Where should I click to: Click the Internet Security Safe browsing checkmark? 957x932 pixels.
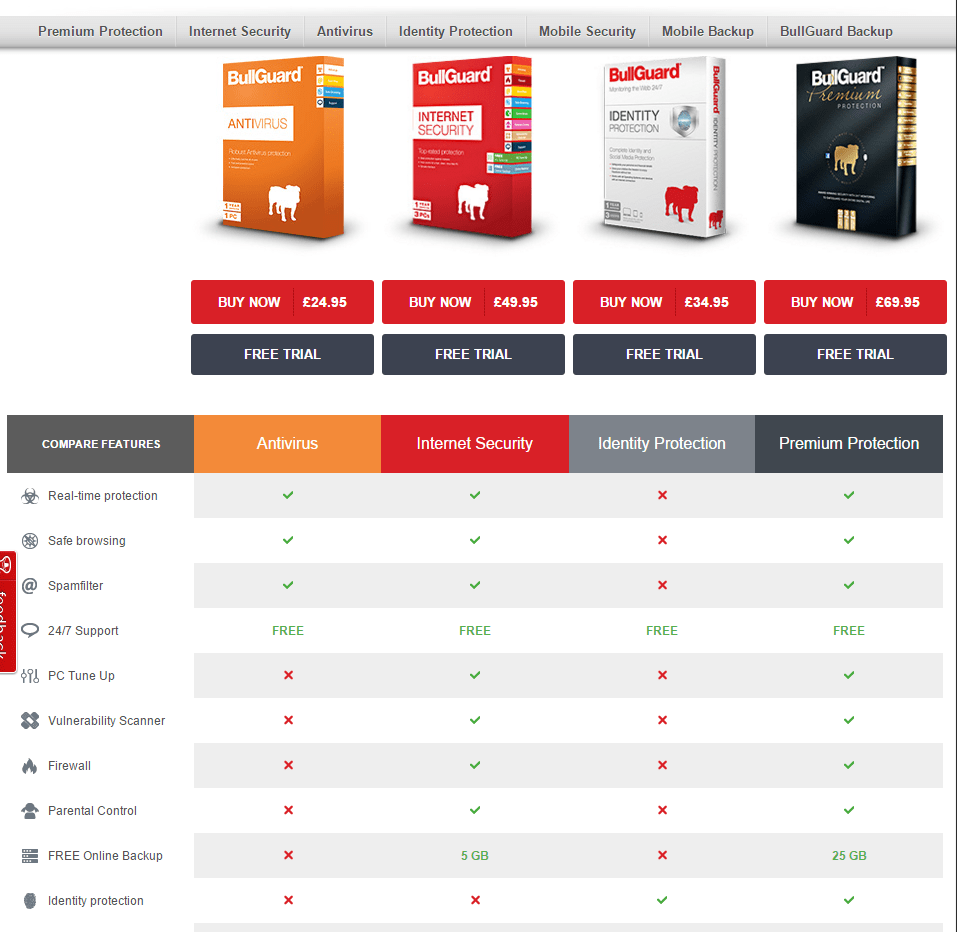(475, 540)
